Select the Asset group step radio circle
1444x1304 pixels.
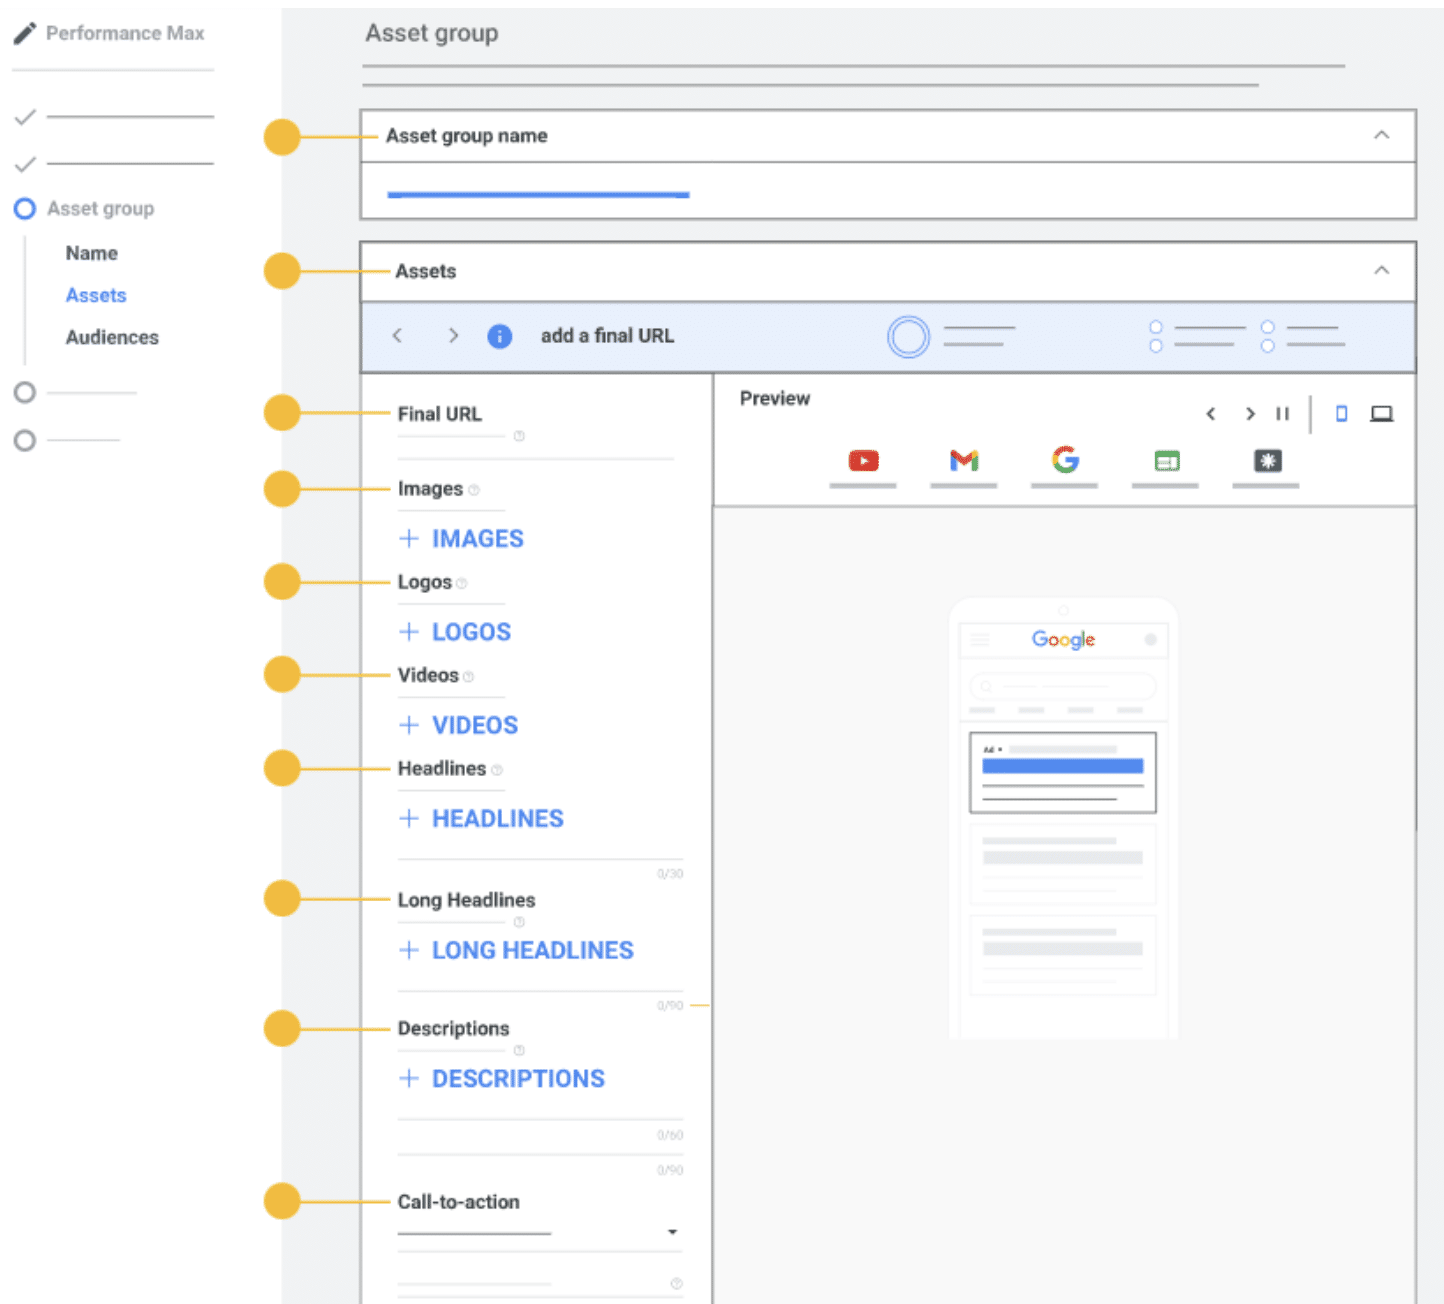pos(25,209)
